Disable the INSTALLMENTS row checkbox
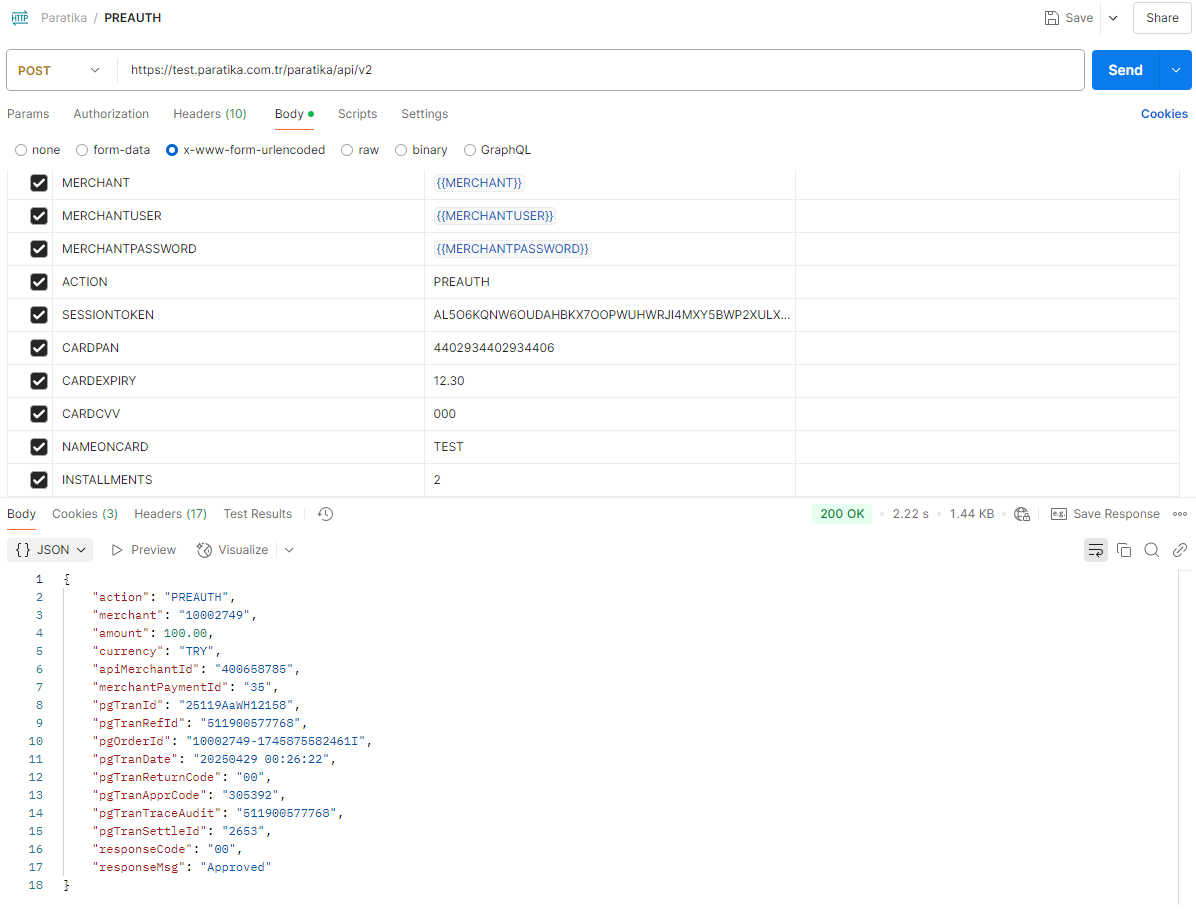Screen dimensions: 1196x909 (x=39, y=480)
